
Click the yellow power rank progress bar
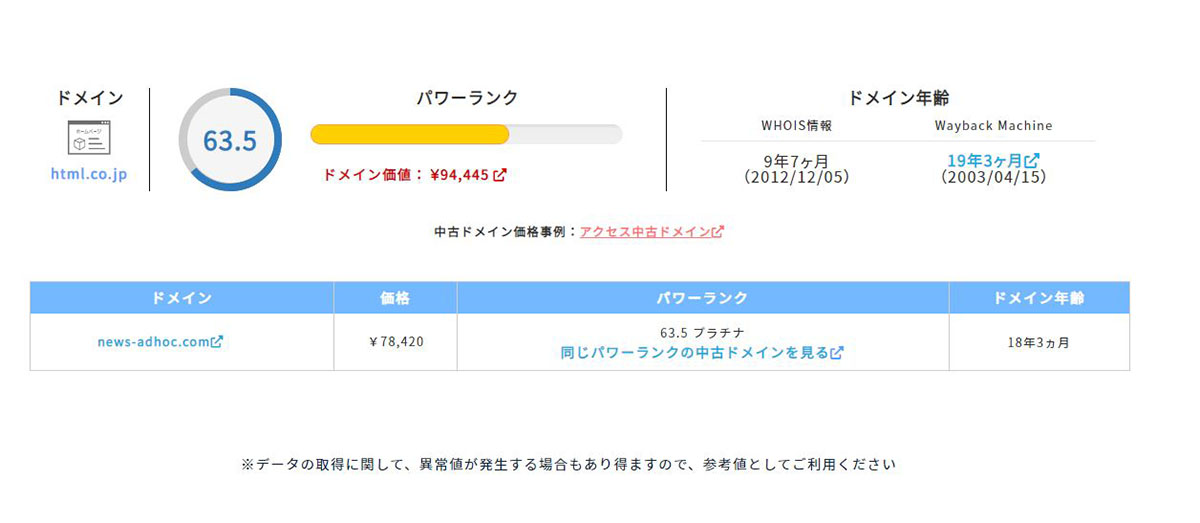coord(466,134)
